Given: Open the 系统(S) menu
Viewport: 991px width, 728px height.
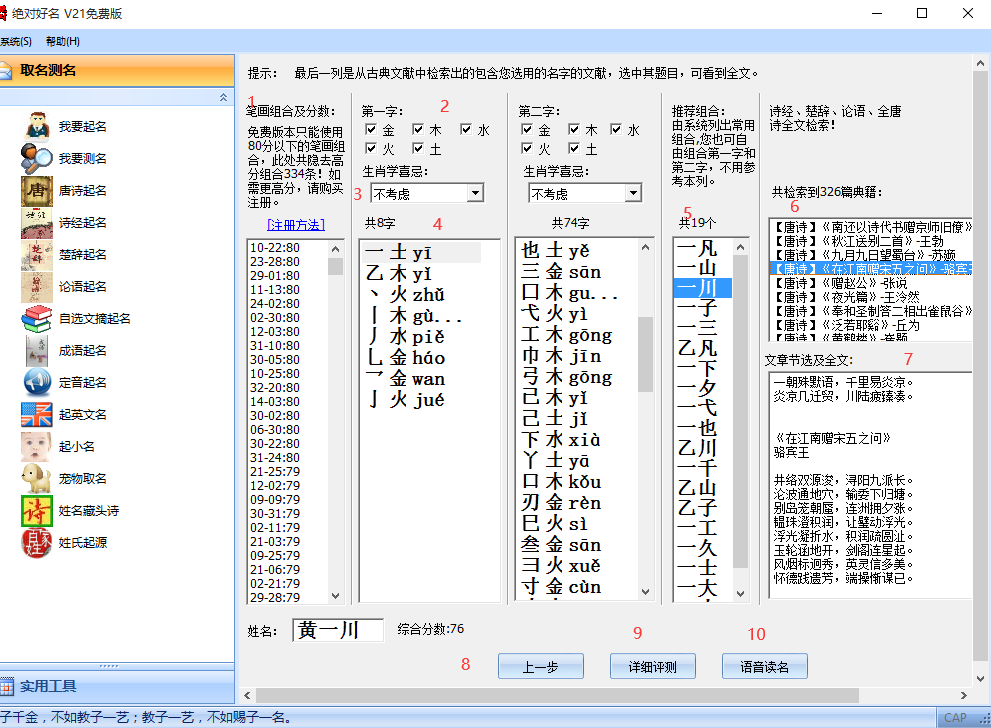Looking at the screenshot, I should tap(15, 41).
